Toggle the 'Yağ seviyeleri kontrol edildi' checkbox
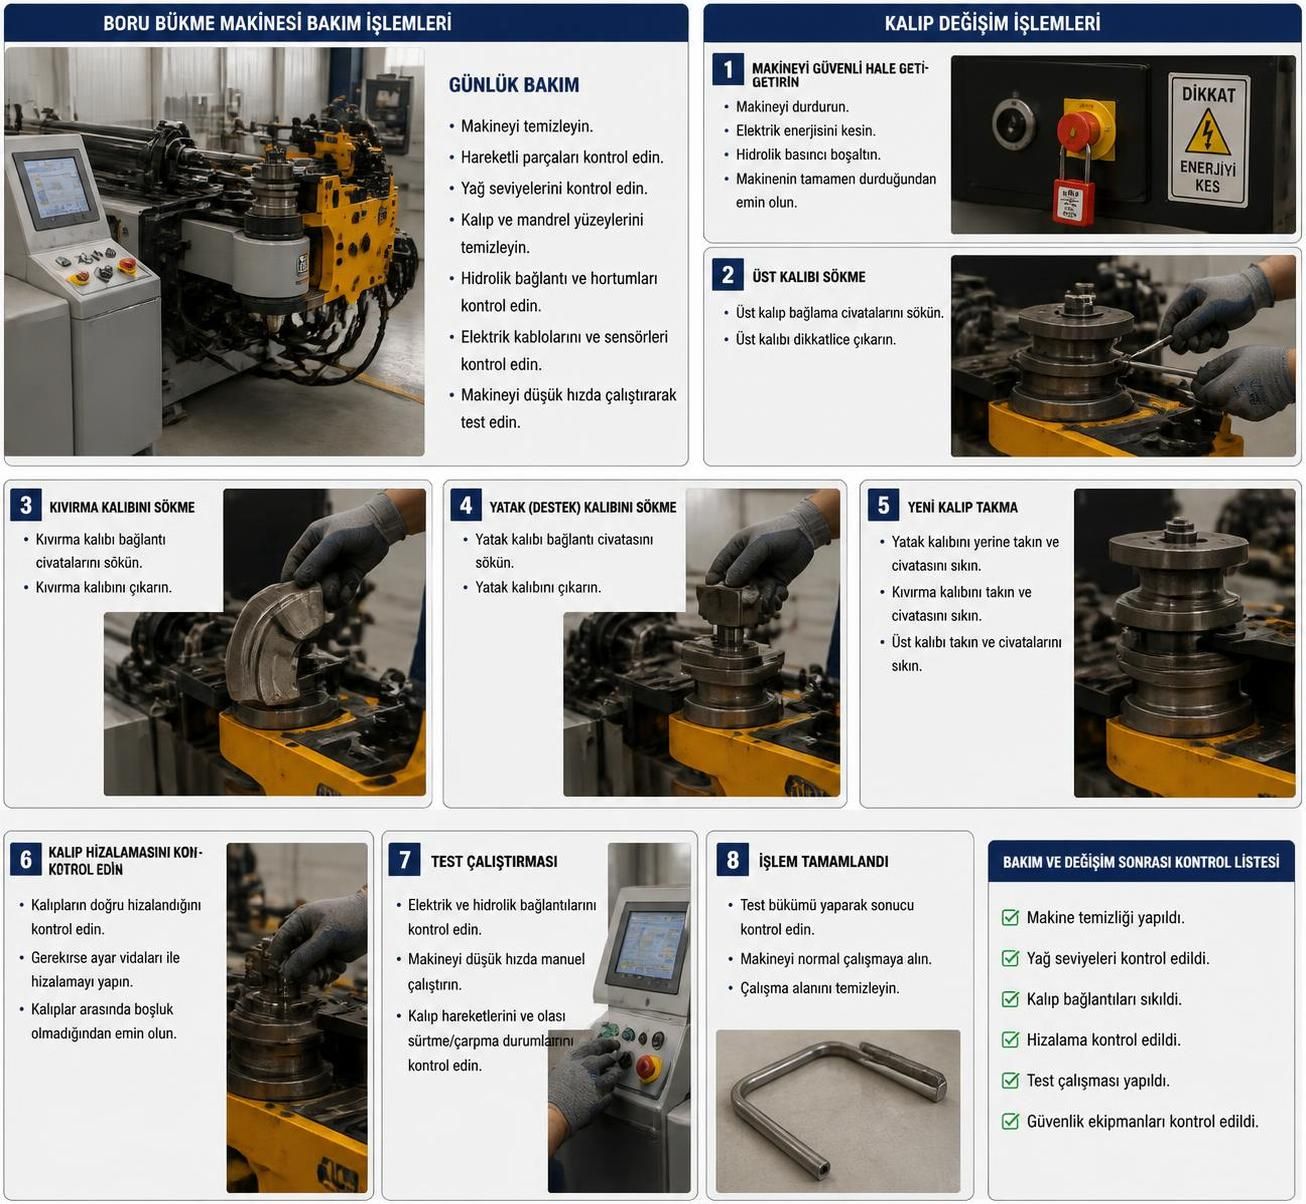 [x=1011, y=958]
